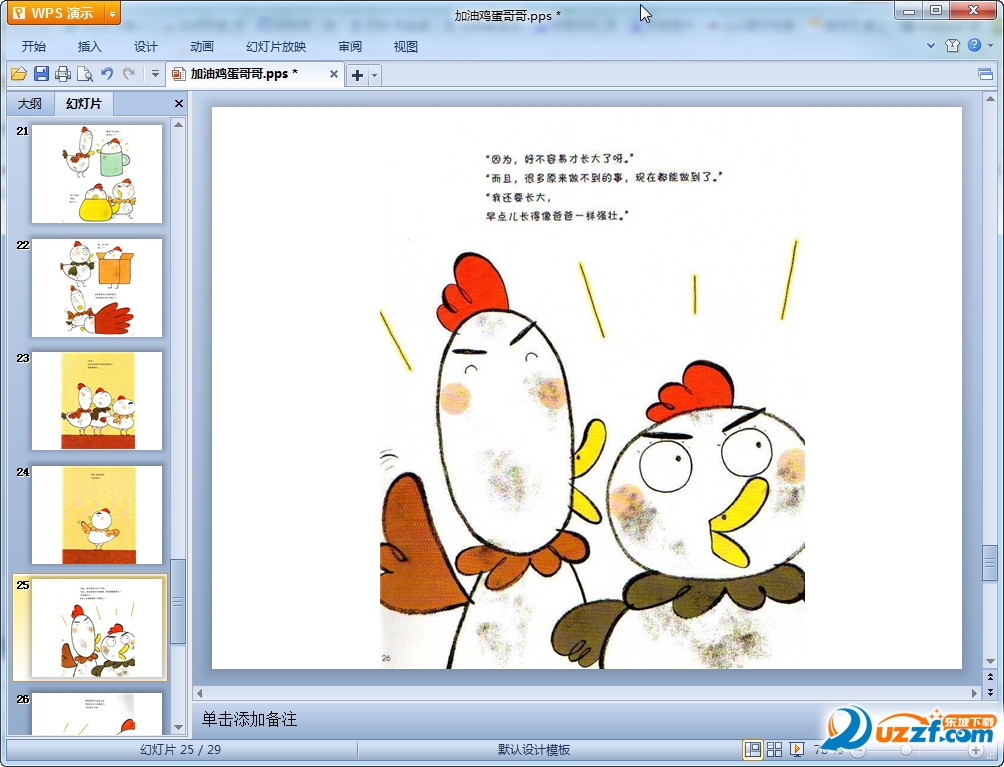This screenshot has height=767, width=1004.
Task: Click the slide editor vertical scrollbar handle
Action: point(990,563)
